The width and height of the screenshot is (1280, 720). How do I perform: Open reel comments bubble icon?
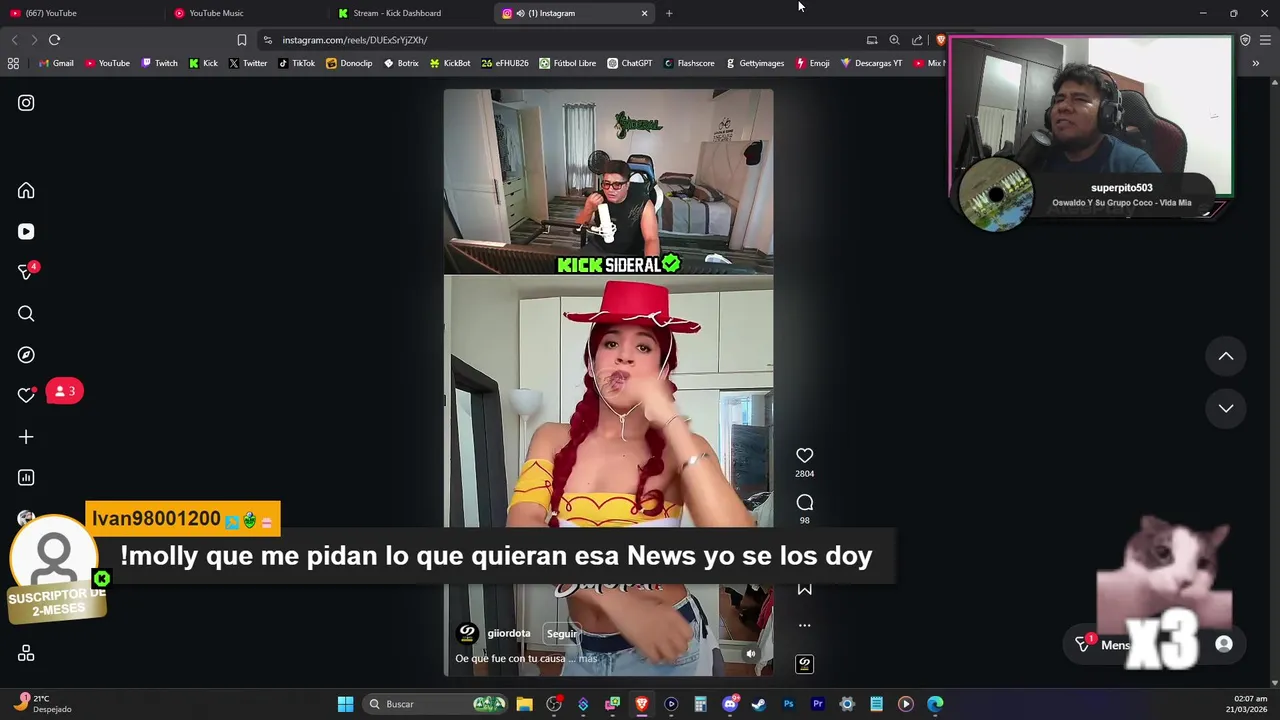point(804,503)
